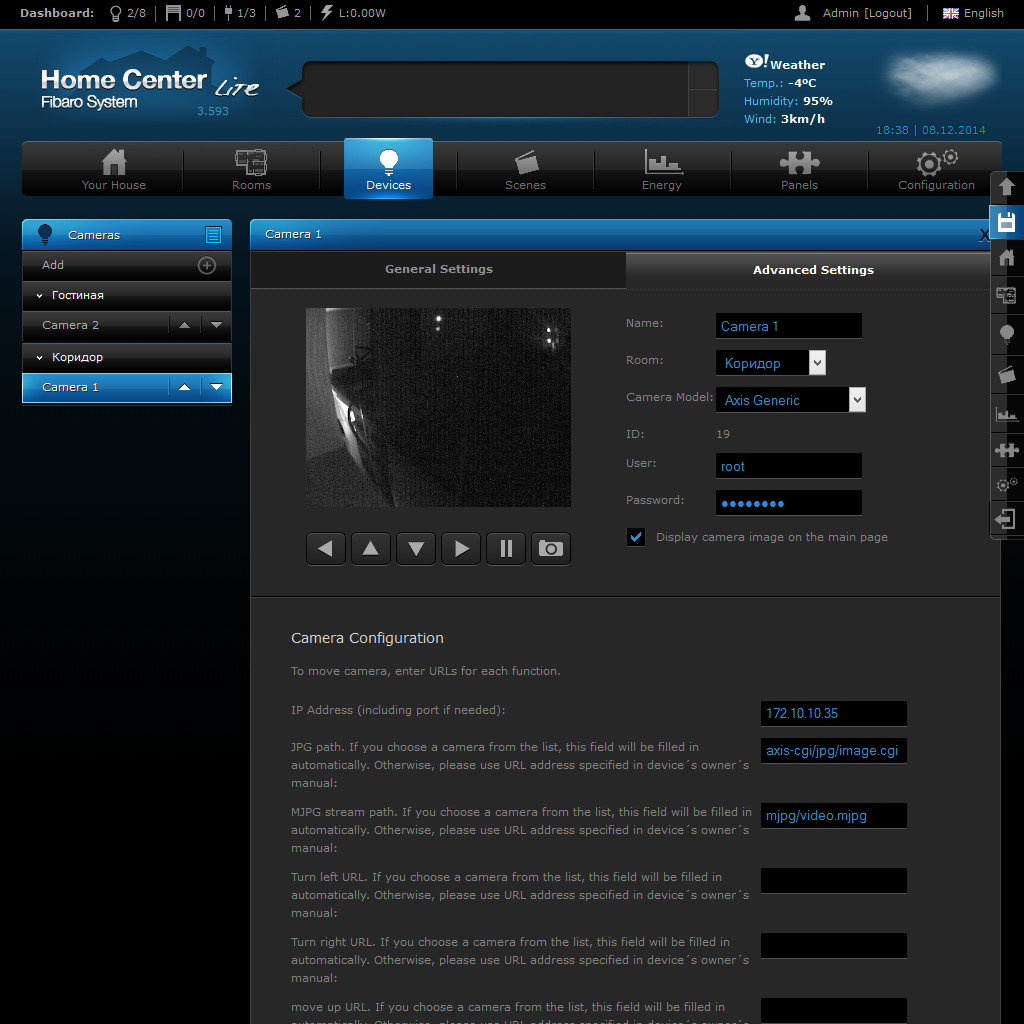This screenshot has height=1024, width=1024.
Task: Click the scroll-to-top arrow in side panel
Action: (x=1006, y=187)
